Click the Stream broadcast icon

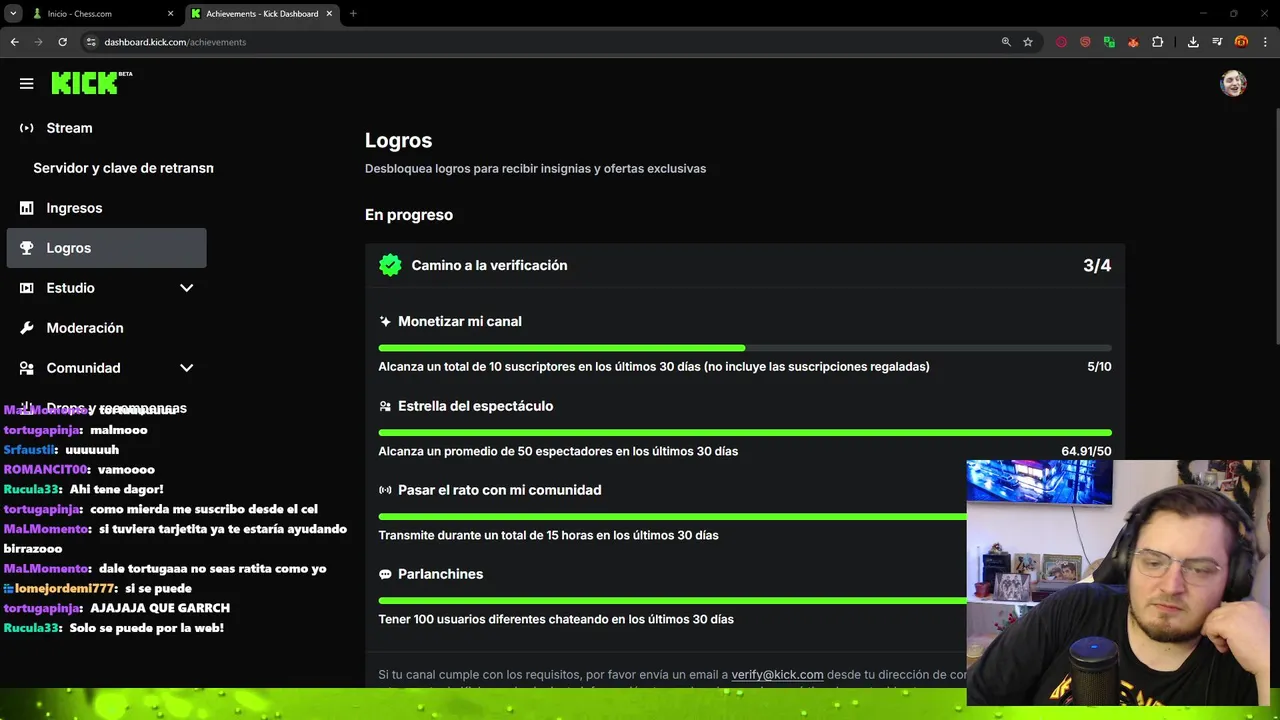(26, 128)
